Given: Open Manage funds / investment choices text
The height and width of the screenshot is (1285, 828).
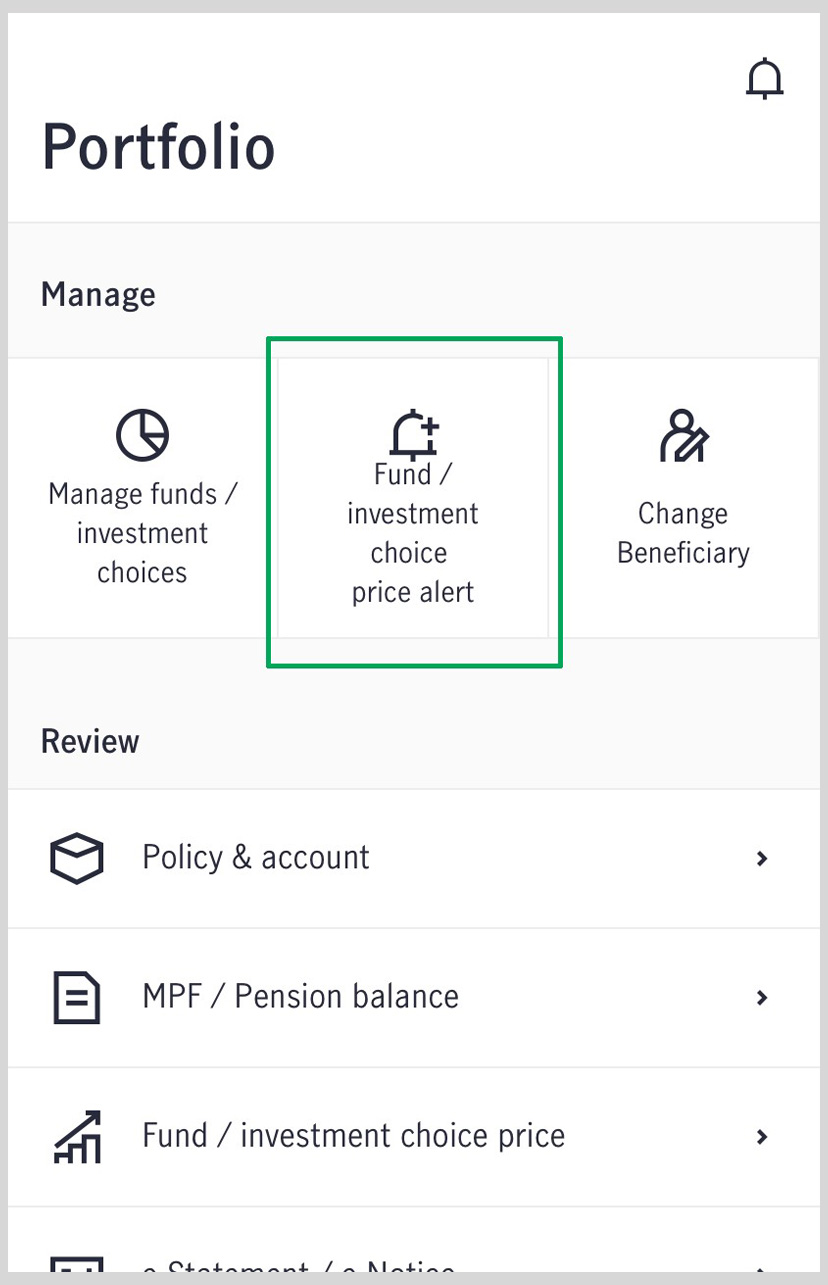Looking at the screenshot, I should (x=142, y=533).
